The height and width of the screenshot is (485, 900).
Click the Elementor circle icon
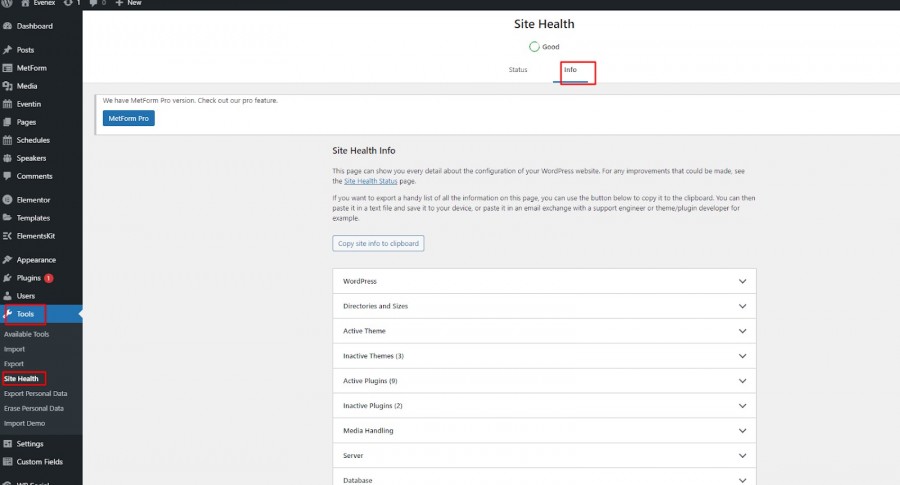[x=7, y=200]
